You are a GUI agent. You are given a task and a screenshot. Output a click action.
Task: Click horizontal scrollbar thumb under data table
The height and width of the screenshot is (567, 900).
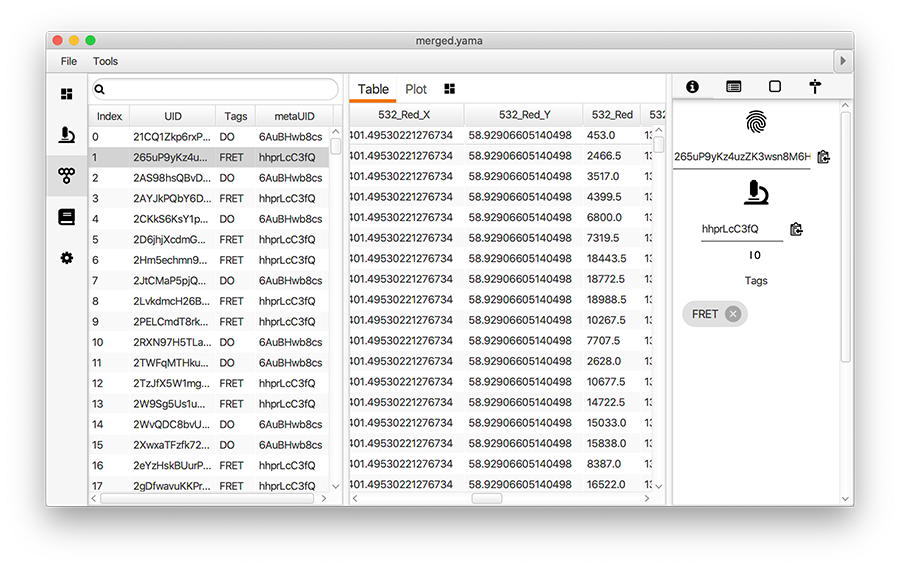coord(487,499)
